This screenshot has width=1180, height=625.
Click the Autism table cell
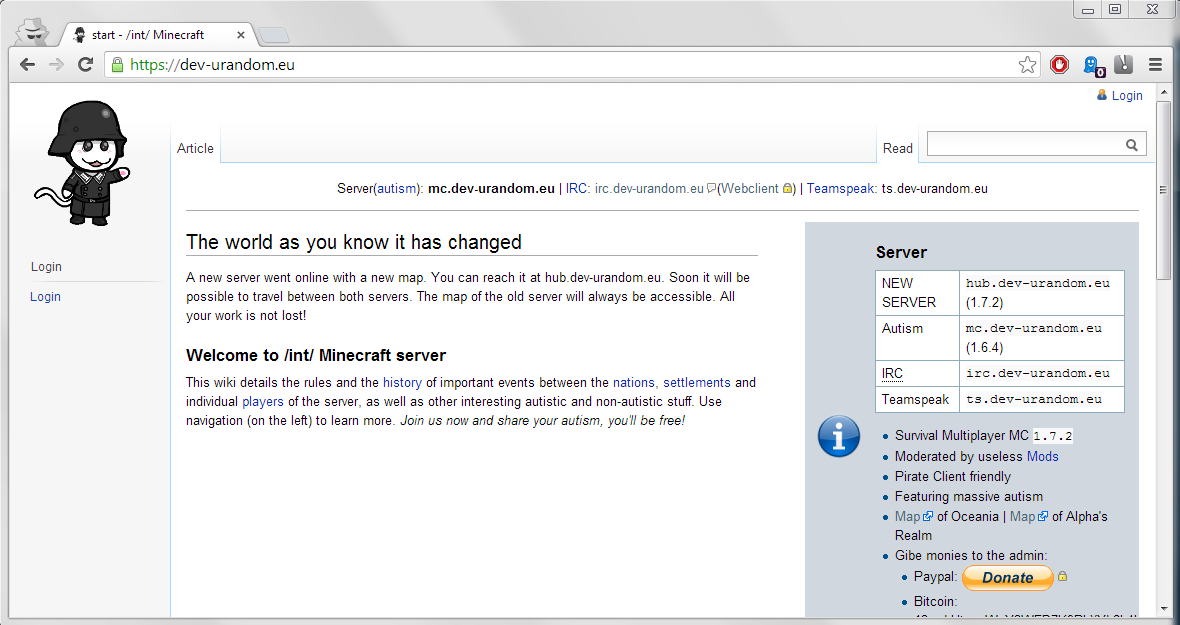[917, 338]
